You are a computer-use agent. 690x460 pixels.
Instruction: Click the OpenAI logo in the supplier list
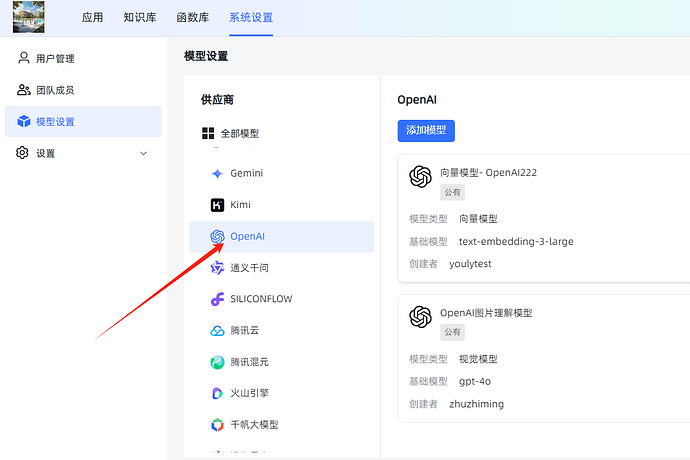pos(217,236)
